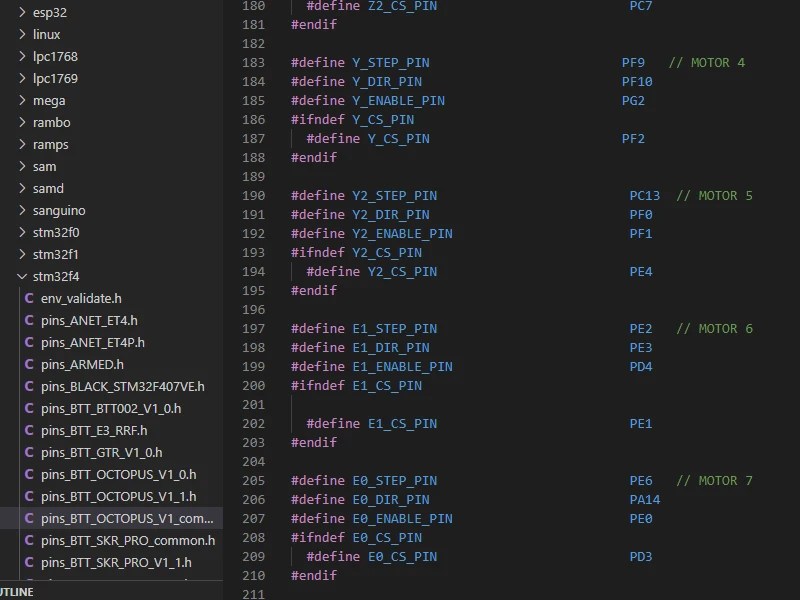Viewport: 800px width, 600px height.
Task: Click the C icon for pins_BTT_SKR_PRO_common.h
Action: pos(28,540)
